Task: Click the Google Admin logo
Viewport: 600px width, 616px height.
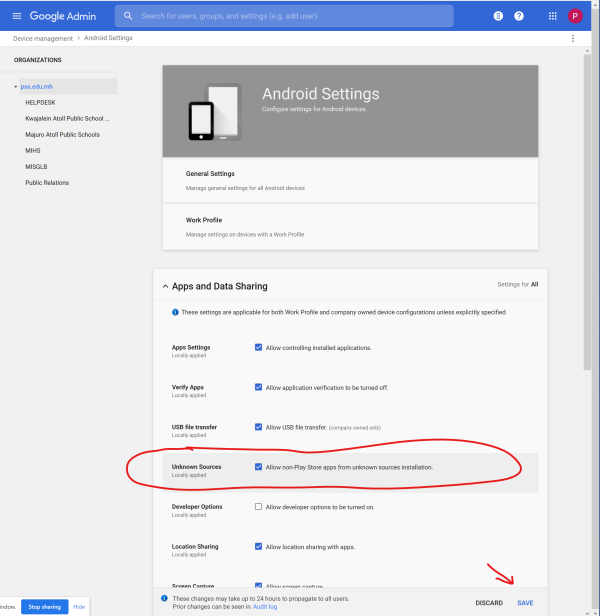Action: click(x=65, y=16)
